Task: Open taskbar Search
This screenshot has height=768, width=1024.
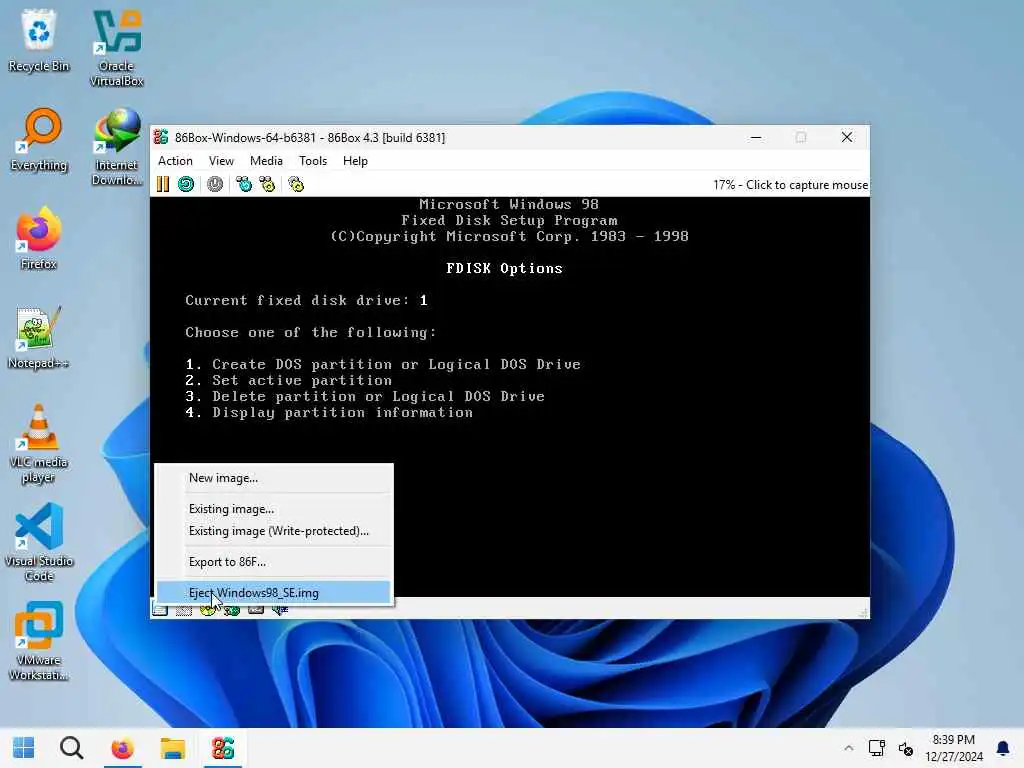Action: point(71,748)
